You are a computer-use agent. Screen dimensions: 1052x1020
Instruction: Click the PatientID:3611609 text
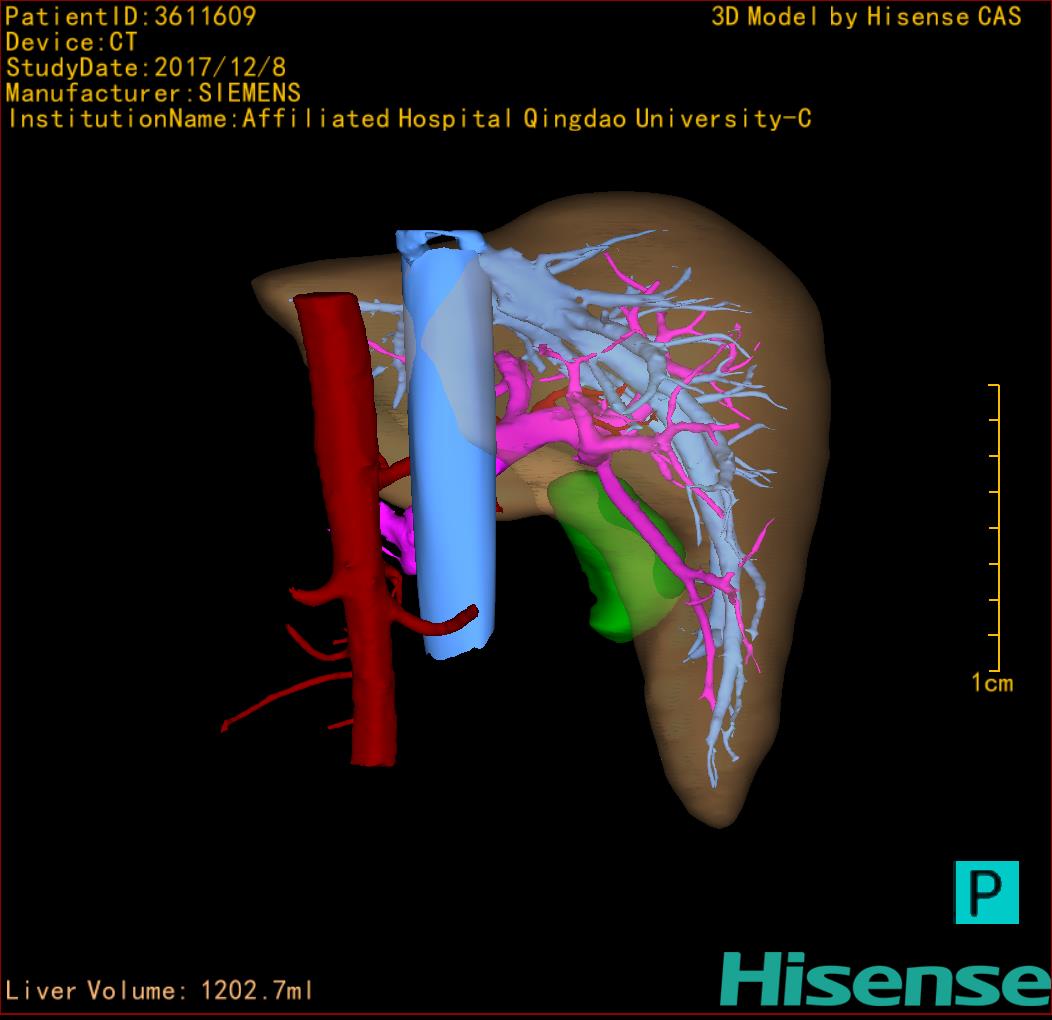[x=131, y=16]
